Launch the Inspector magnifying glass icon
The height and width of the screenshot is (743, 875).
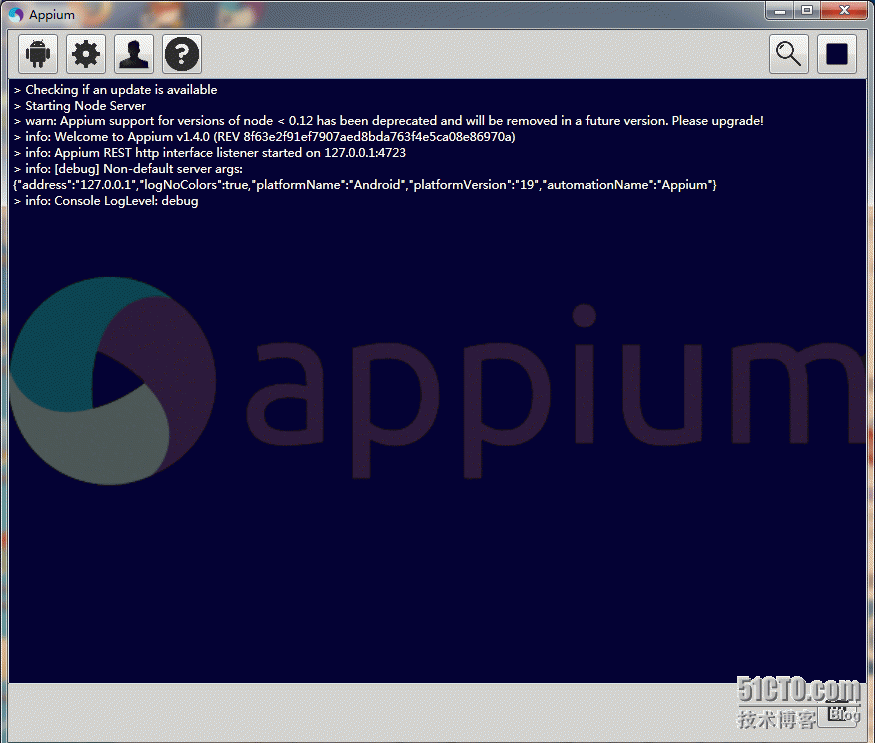tap(789, 54)
